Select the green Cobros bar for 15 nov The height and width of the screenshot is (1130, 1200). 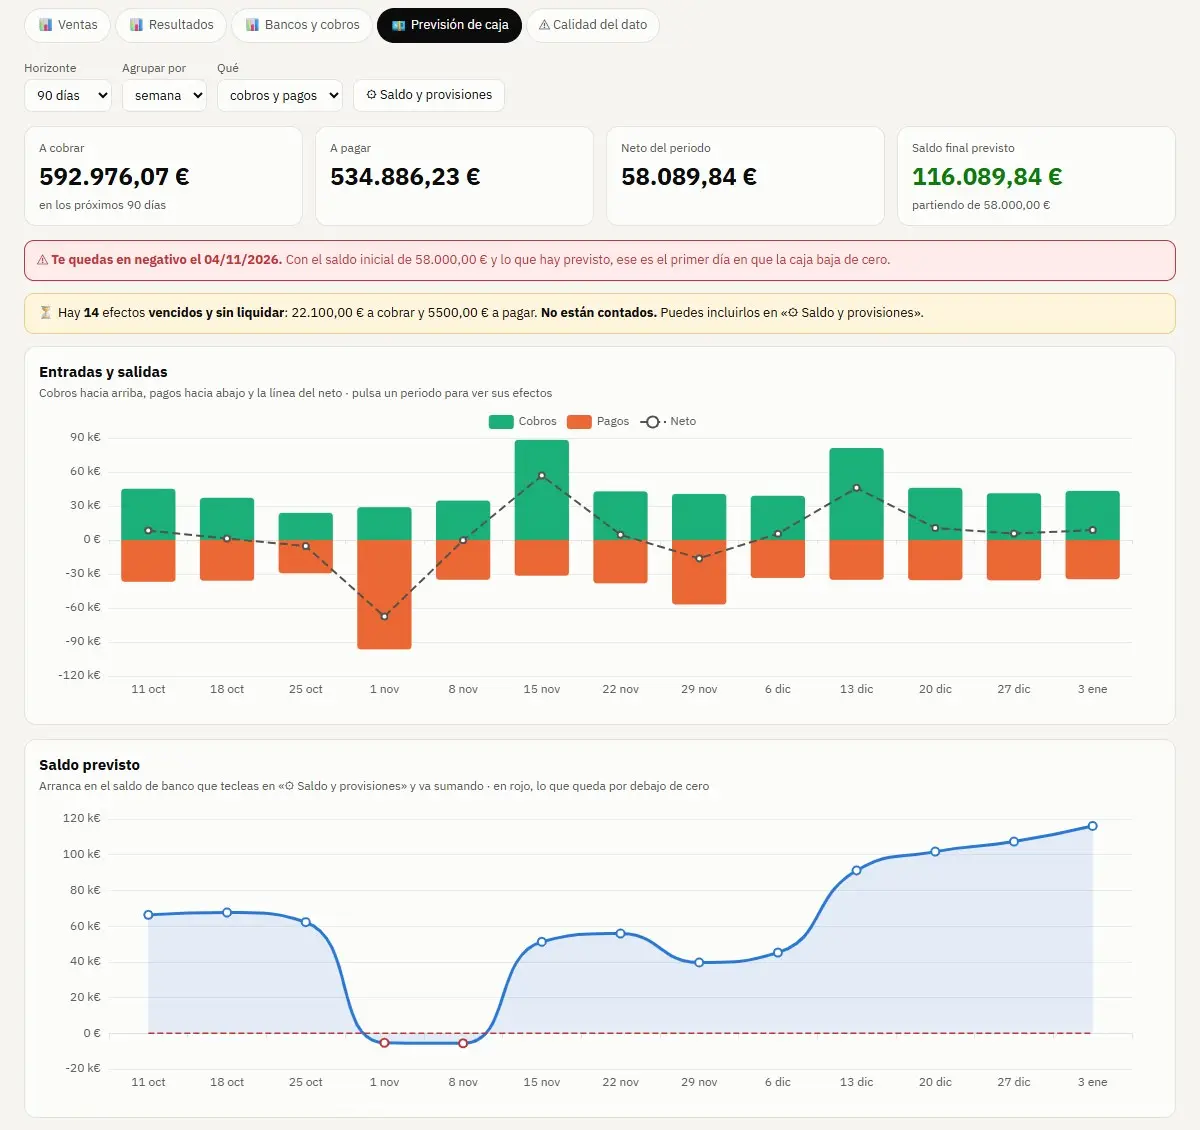(542, 490)
